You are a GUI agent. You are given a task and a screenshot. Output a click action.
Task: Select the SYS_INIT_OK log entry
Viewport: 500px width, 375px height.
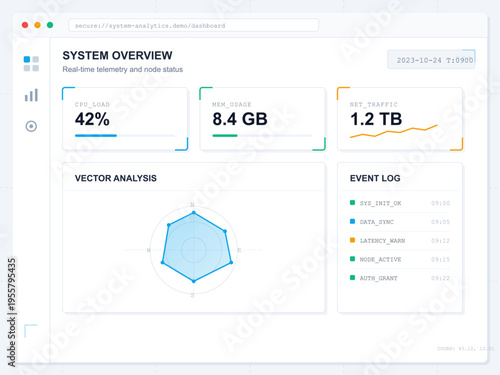click(x=400, y=203)
